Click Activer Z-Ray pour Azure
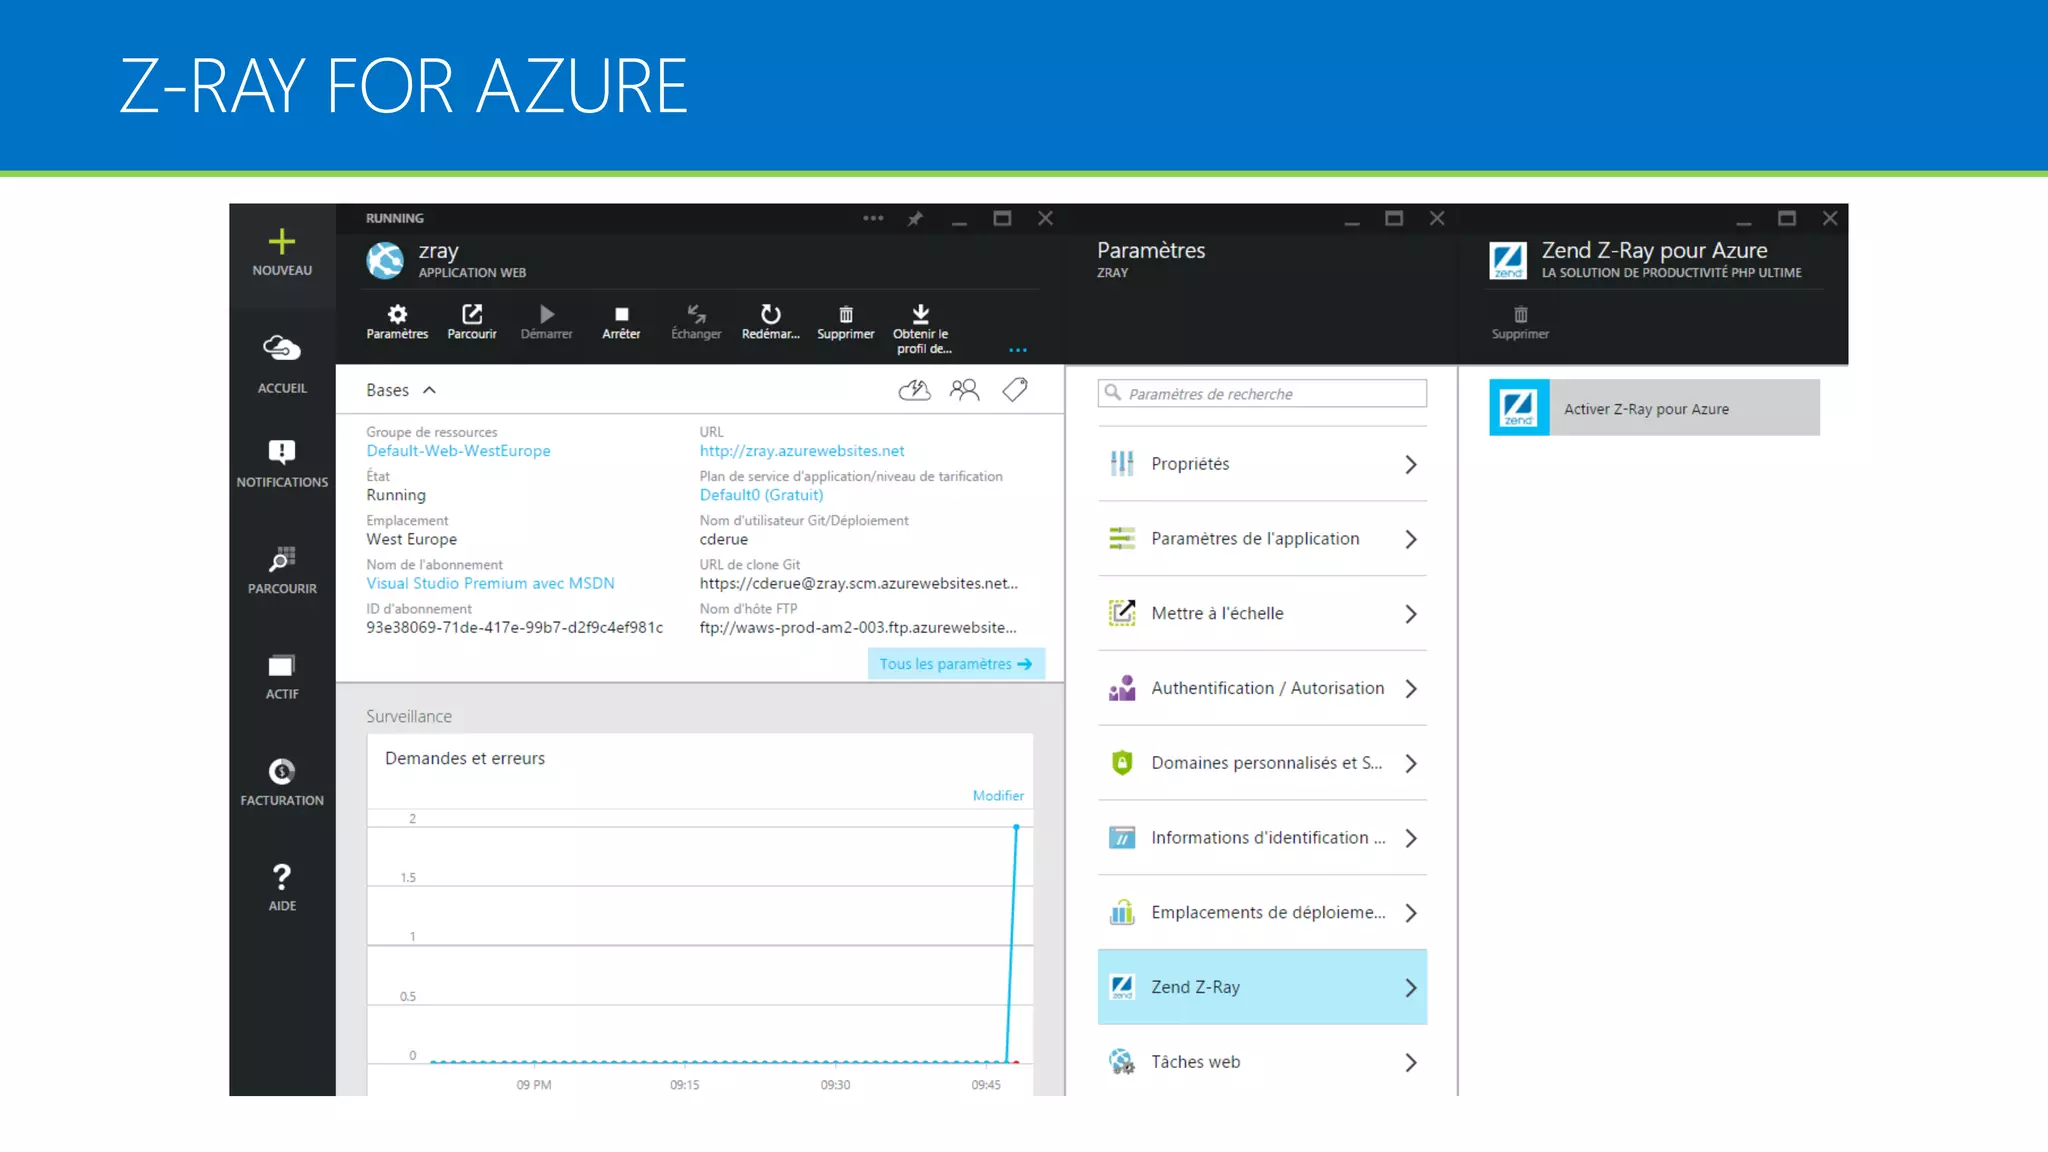The image size is (2048, 1152). point(1654,408)
